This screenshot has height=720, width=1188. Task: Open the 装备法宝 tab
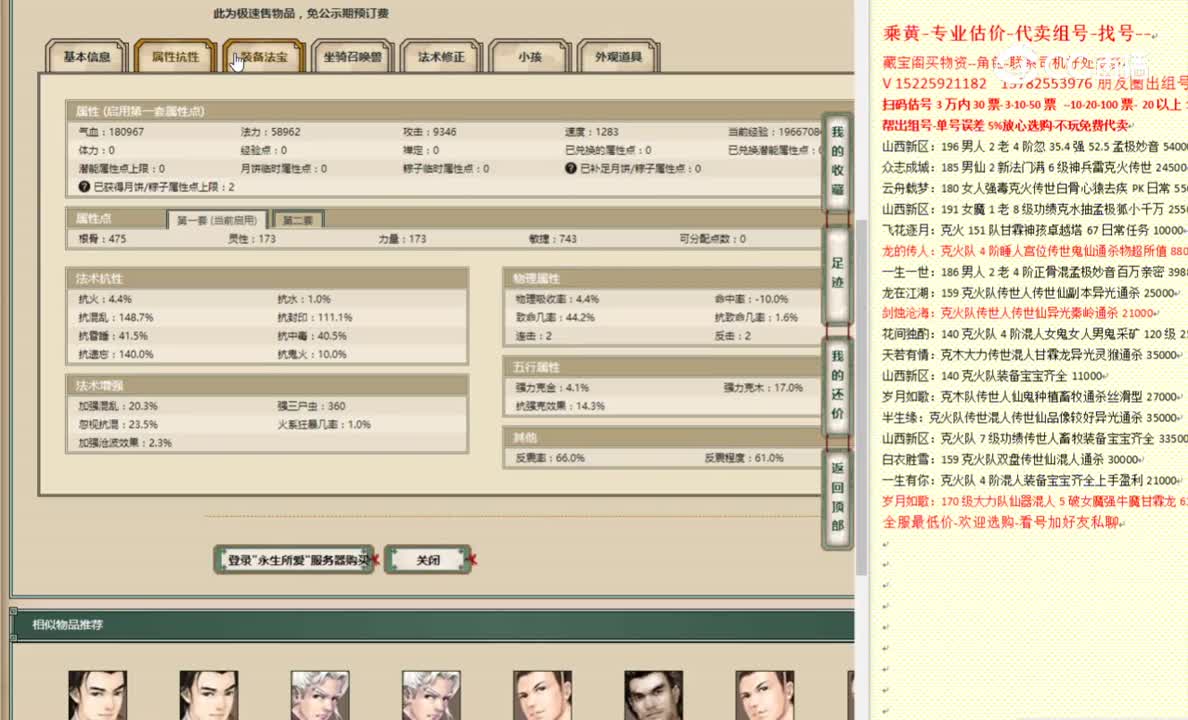pyautogui.click(x=264, y=57)
